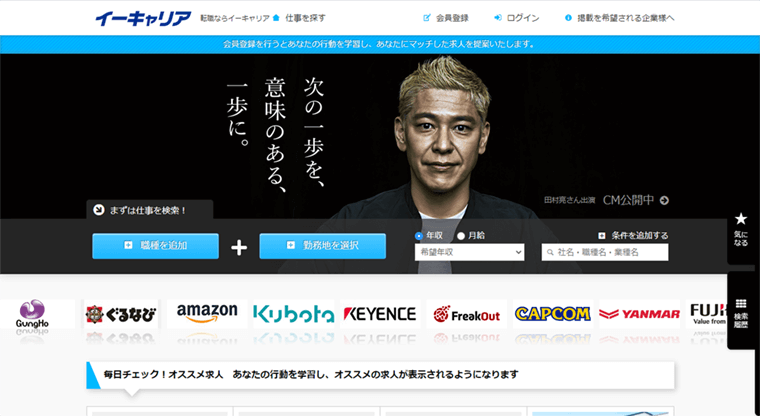Viewport: 760px width, 416px height.
Task: Expand the 希望年収 dropdown
Action: click(x=469, y=253)
